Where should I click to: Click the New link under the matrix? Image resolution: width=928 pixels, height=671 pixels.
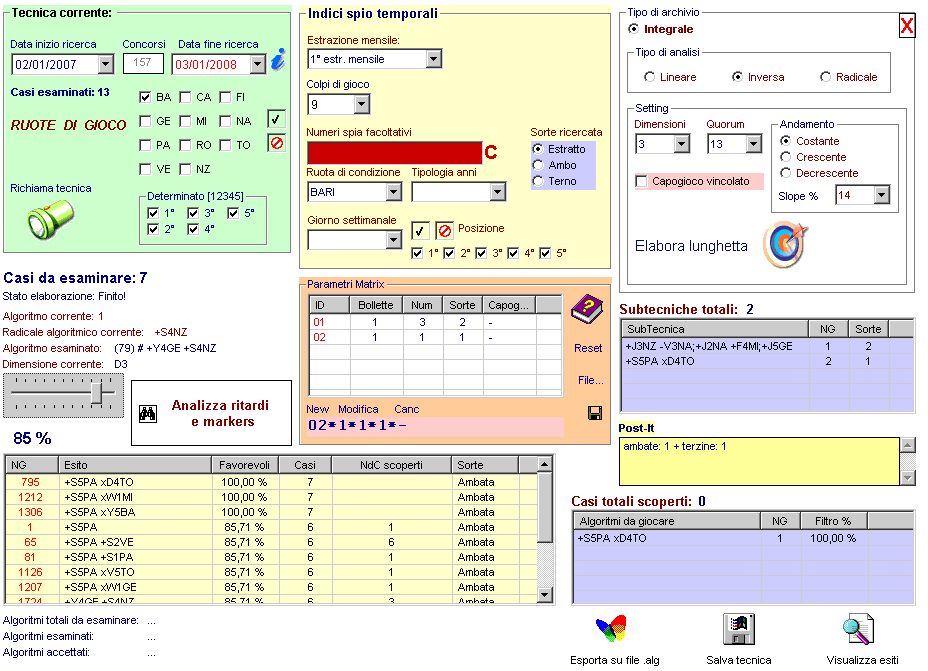(317, 409)
